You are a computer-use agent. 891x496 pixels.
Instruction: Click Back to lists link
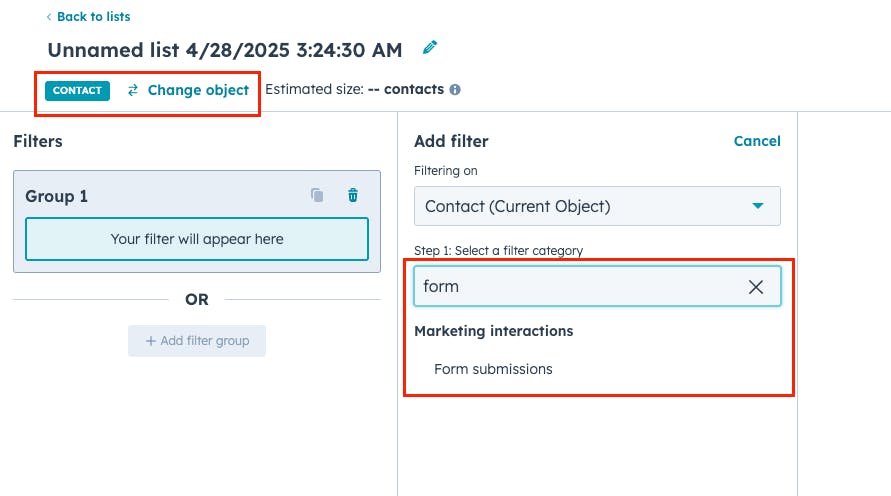pyautogui.click(x=94, y=17)
